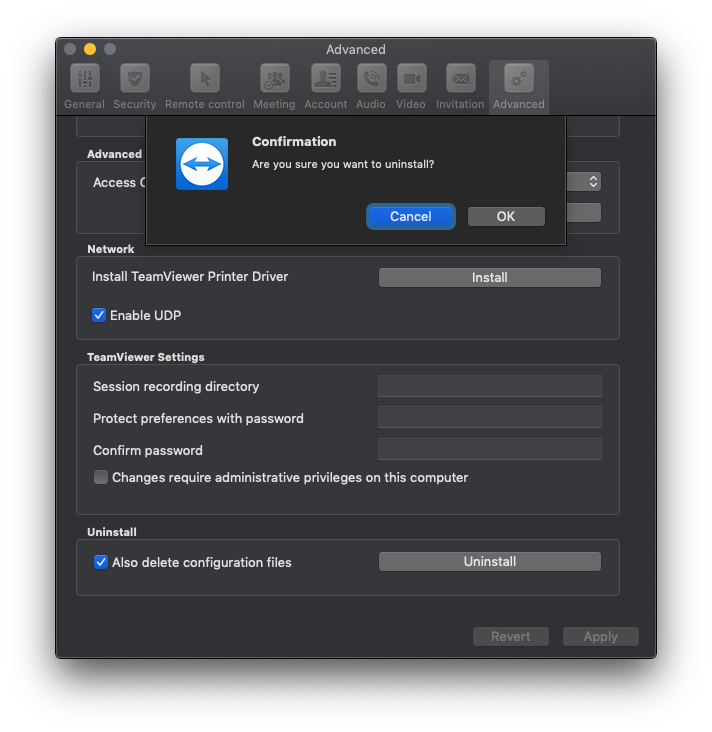Click the Install TeamViewer Printer Driver label

click(x=190, y=276)
